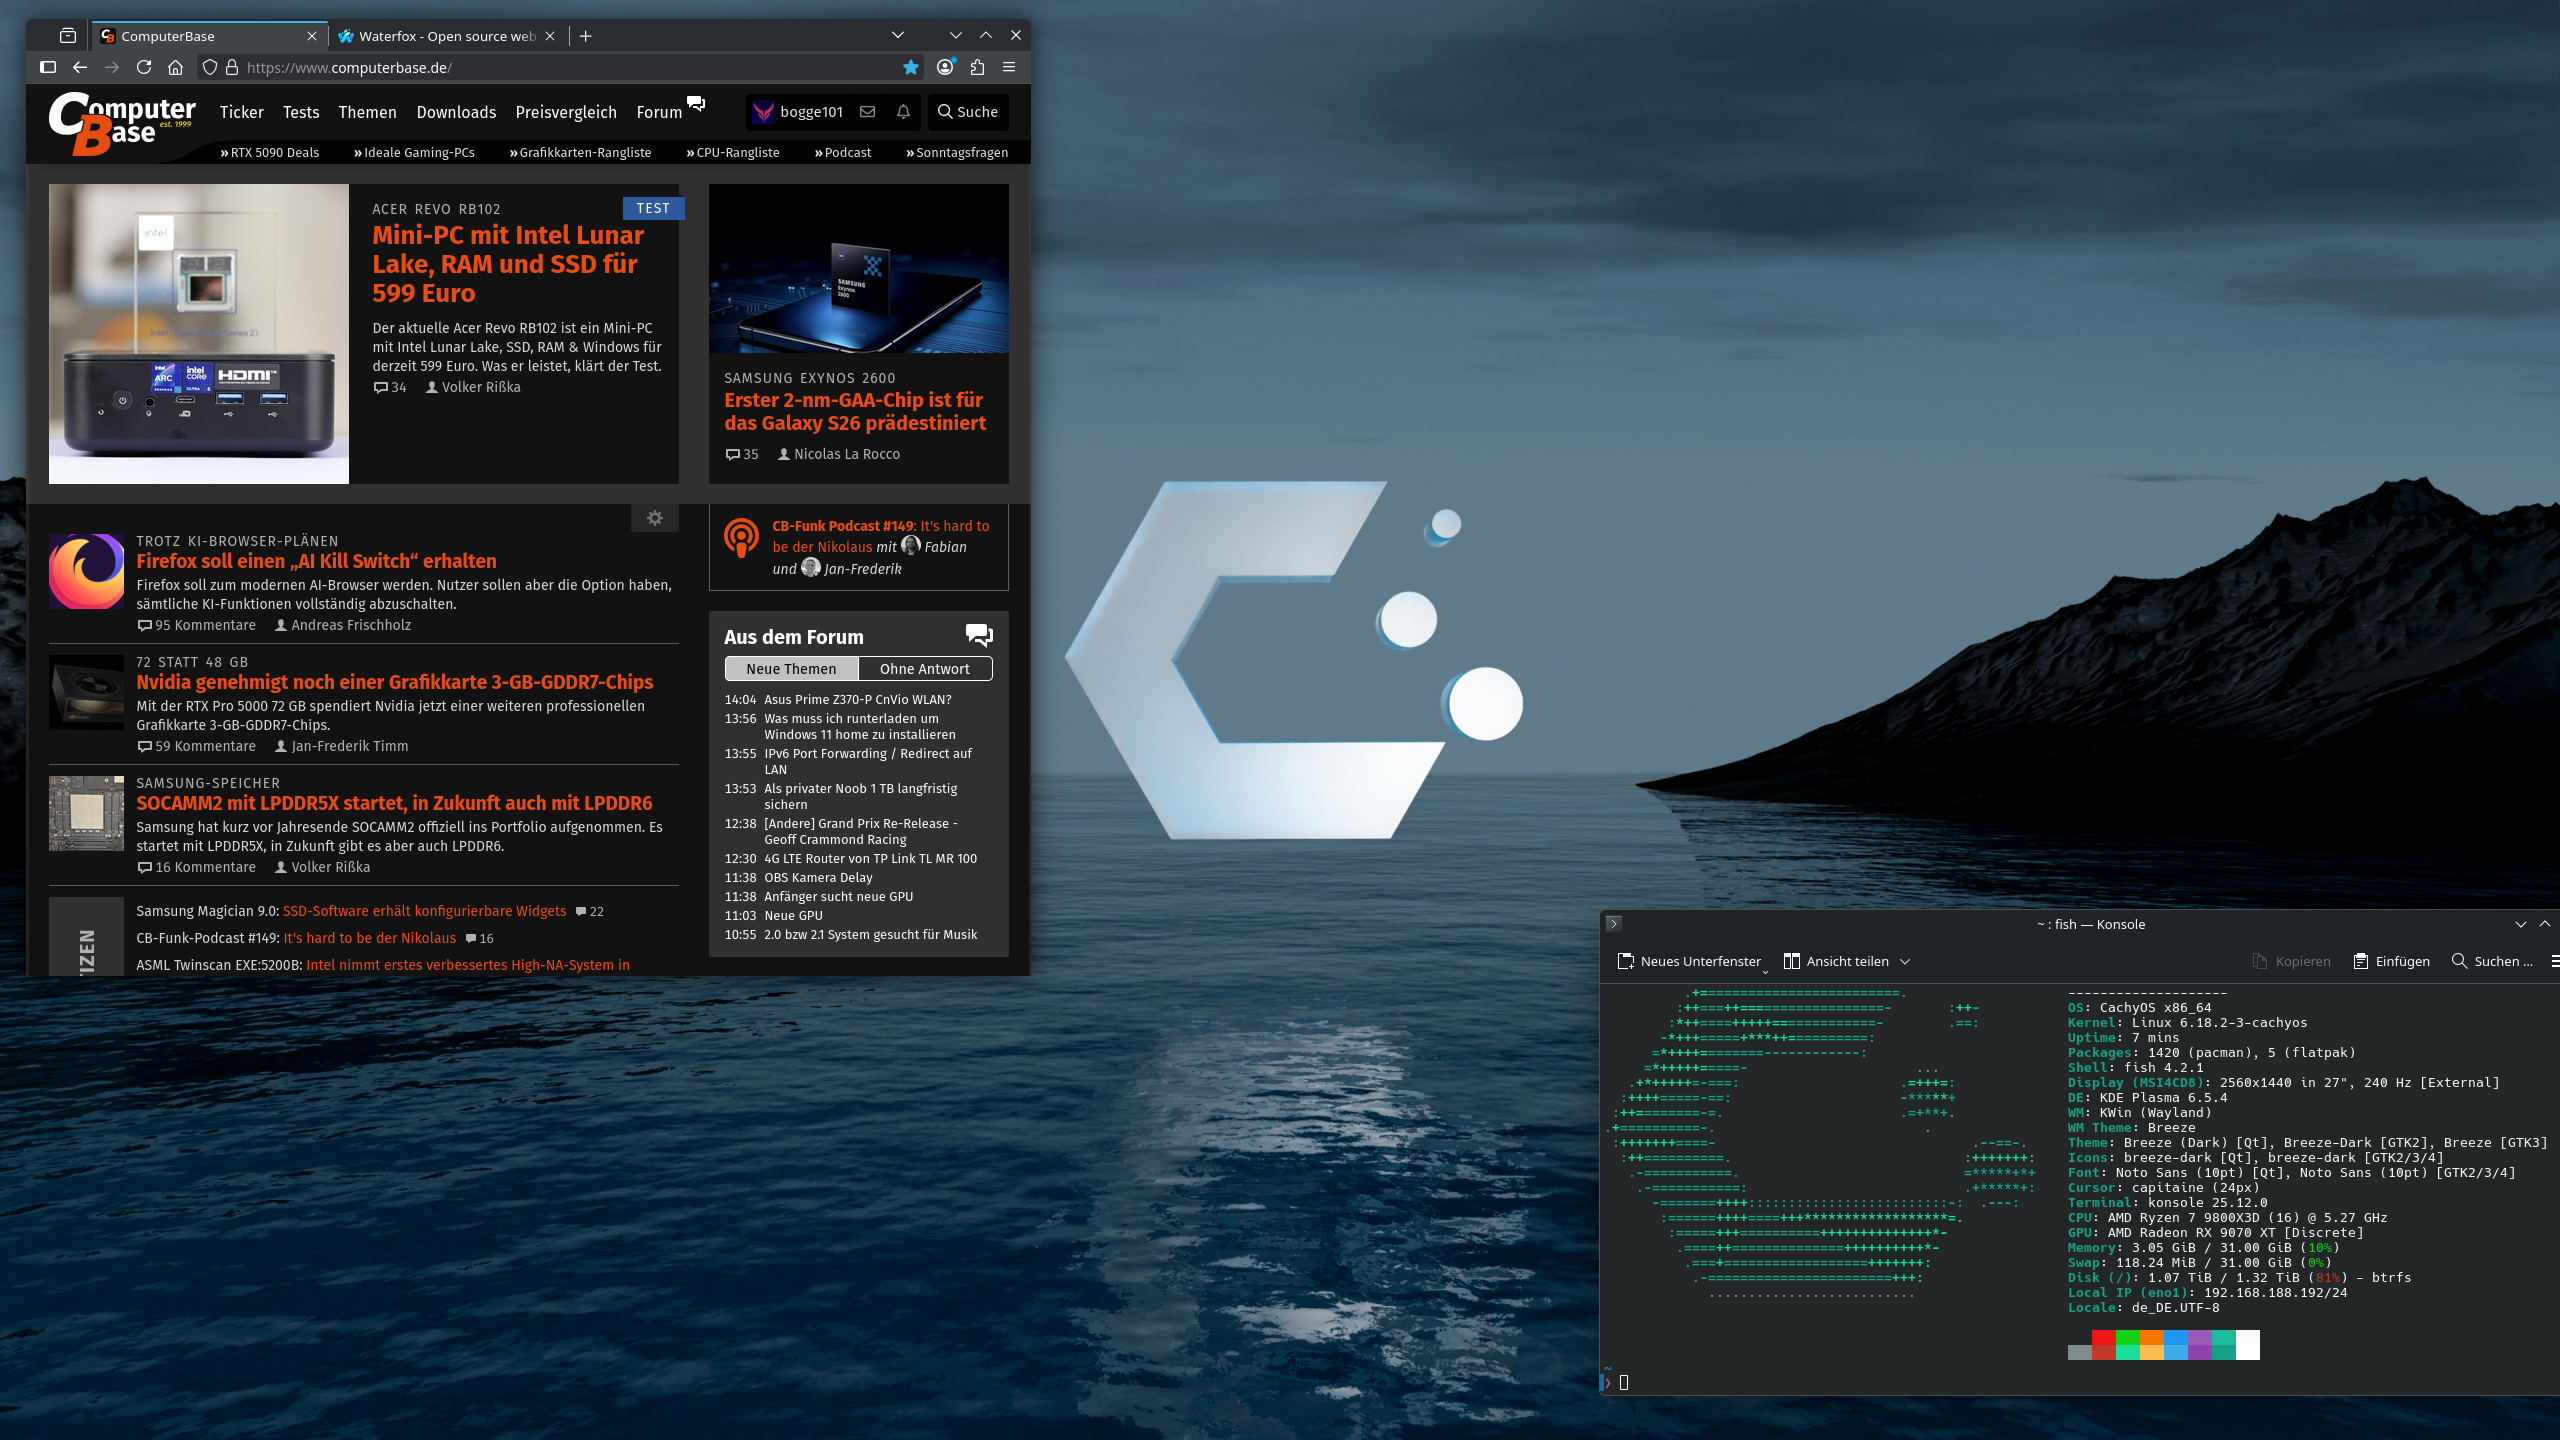Image resolution: width=2560 pixels, height=1440 pixels.
Task: Open the inbox envelope icon next to bogge101
Action: (x=868, y=112)
